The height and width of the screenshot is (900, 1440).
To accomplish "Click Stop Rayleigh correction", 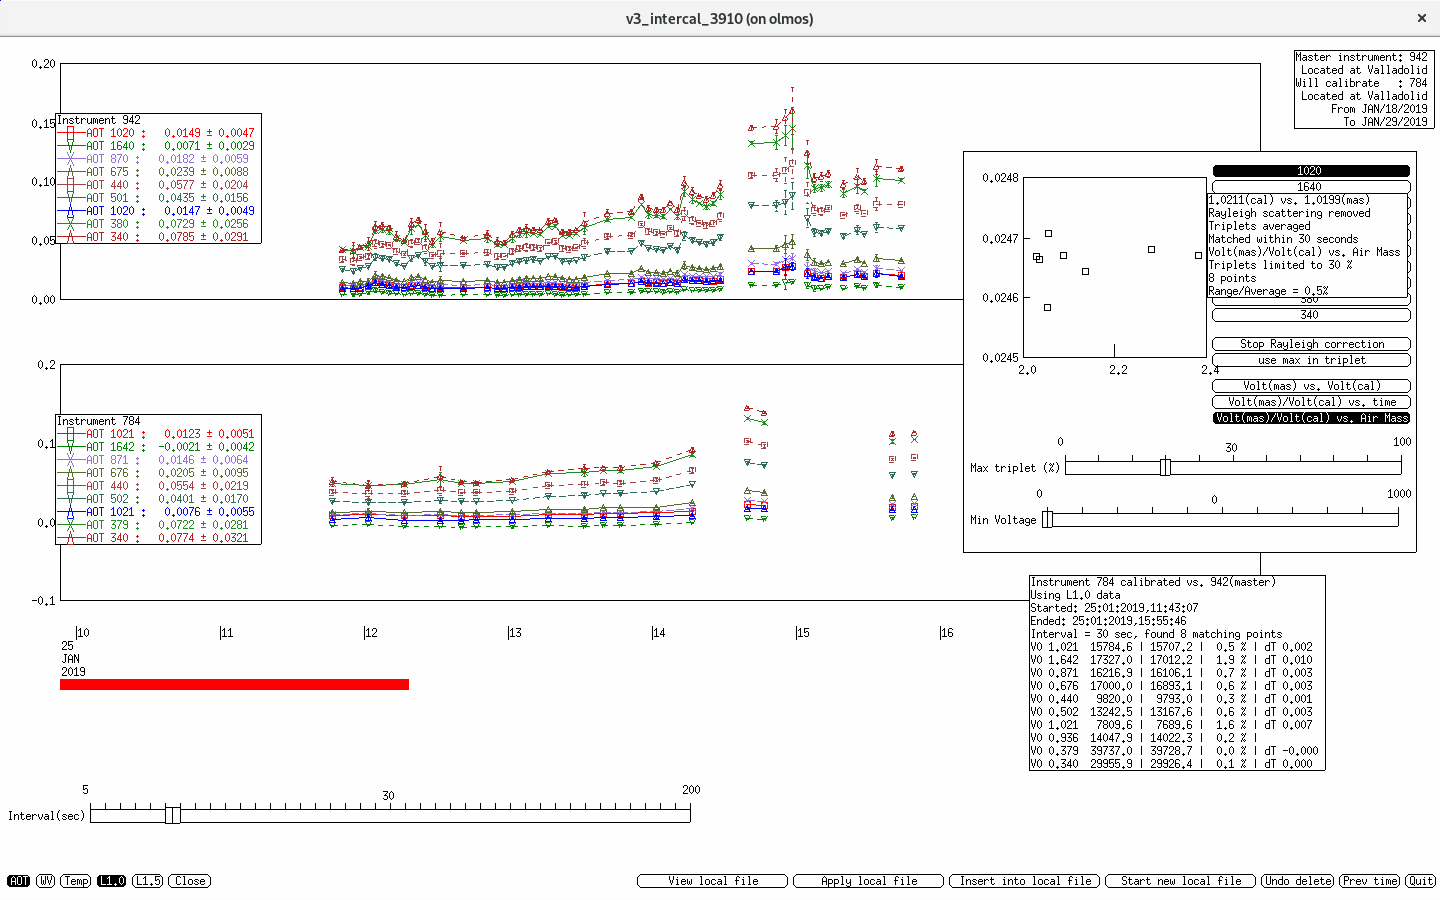I will click(1311, 344).
